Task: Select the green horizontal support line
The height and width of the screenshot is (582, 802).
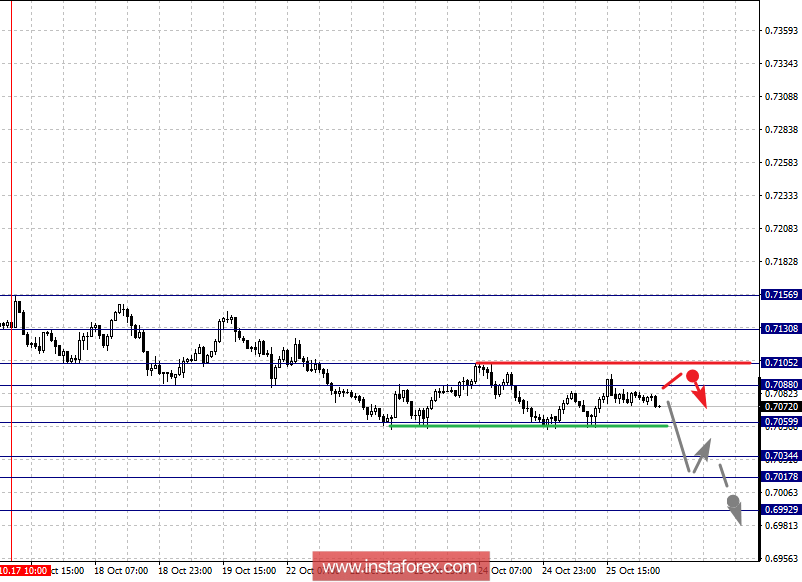Action: (x=528, y=426)
